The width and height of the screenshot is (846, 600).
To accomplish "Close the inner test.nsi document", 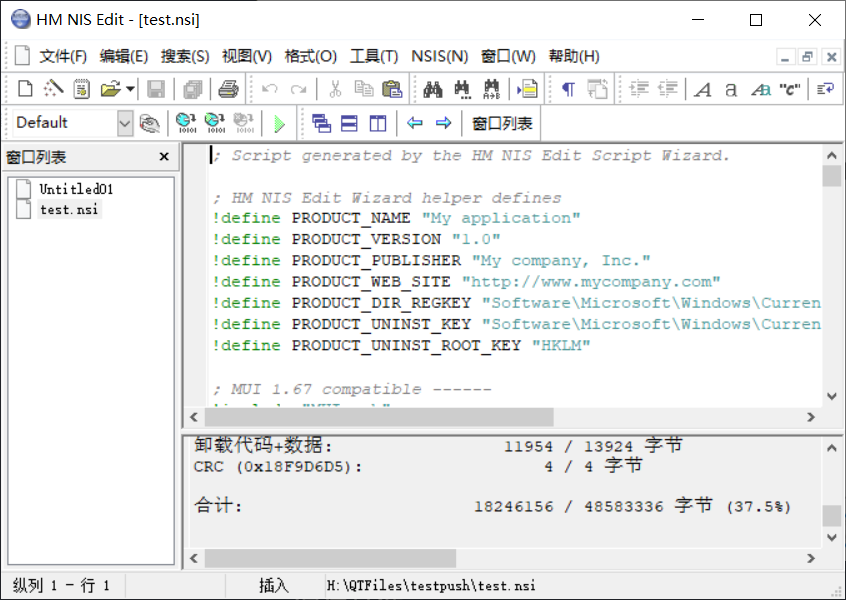I will tap(831, 57).
